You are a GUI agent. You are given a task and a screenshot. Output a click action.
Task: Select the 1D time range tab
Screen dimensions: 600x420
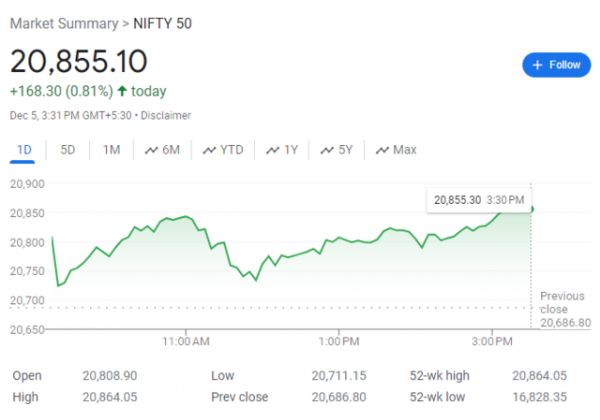click(24, 150)
